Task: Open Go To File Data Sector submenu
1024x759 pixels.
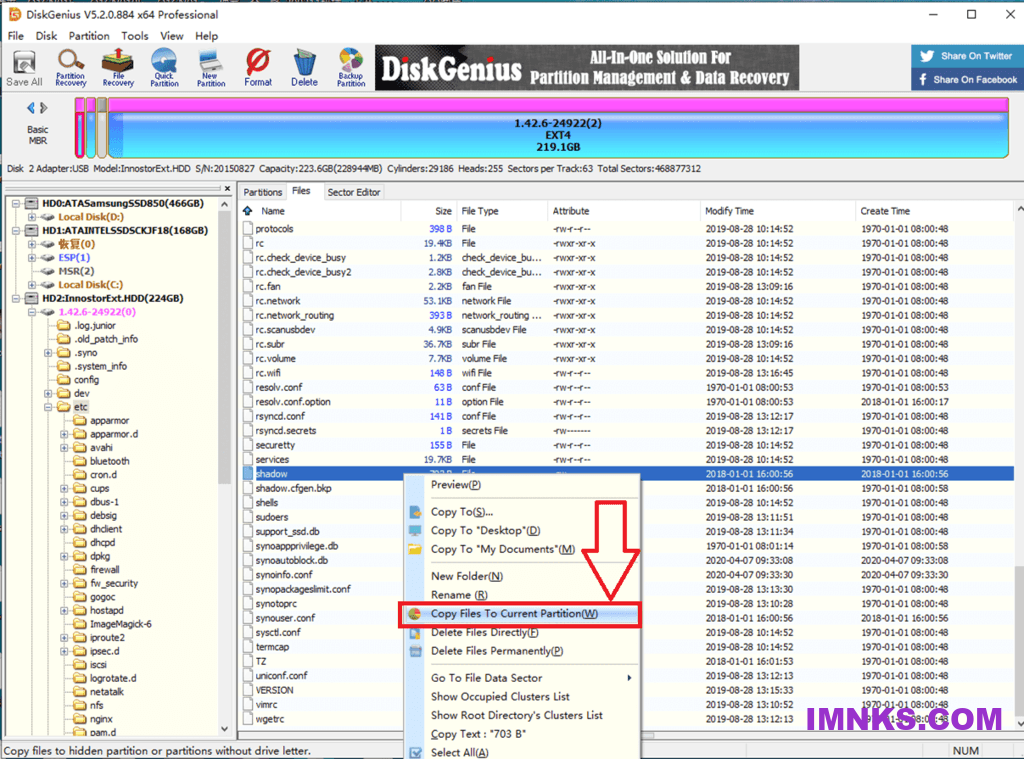Action: pos(521,678)
